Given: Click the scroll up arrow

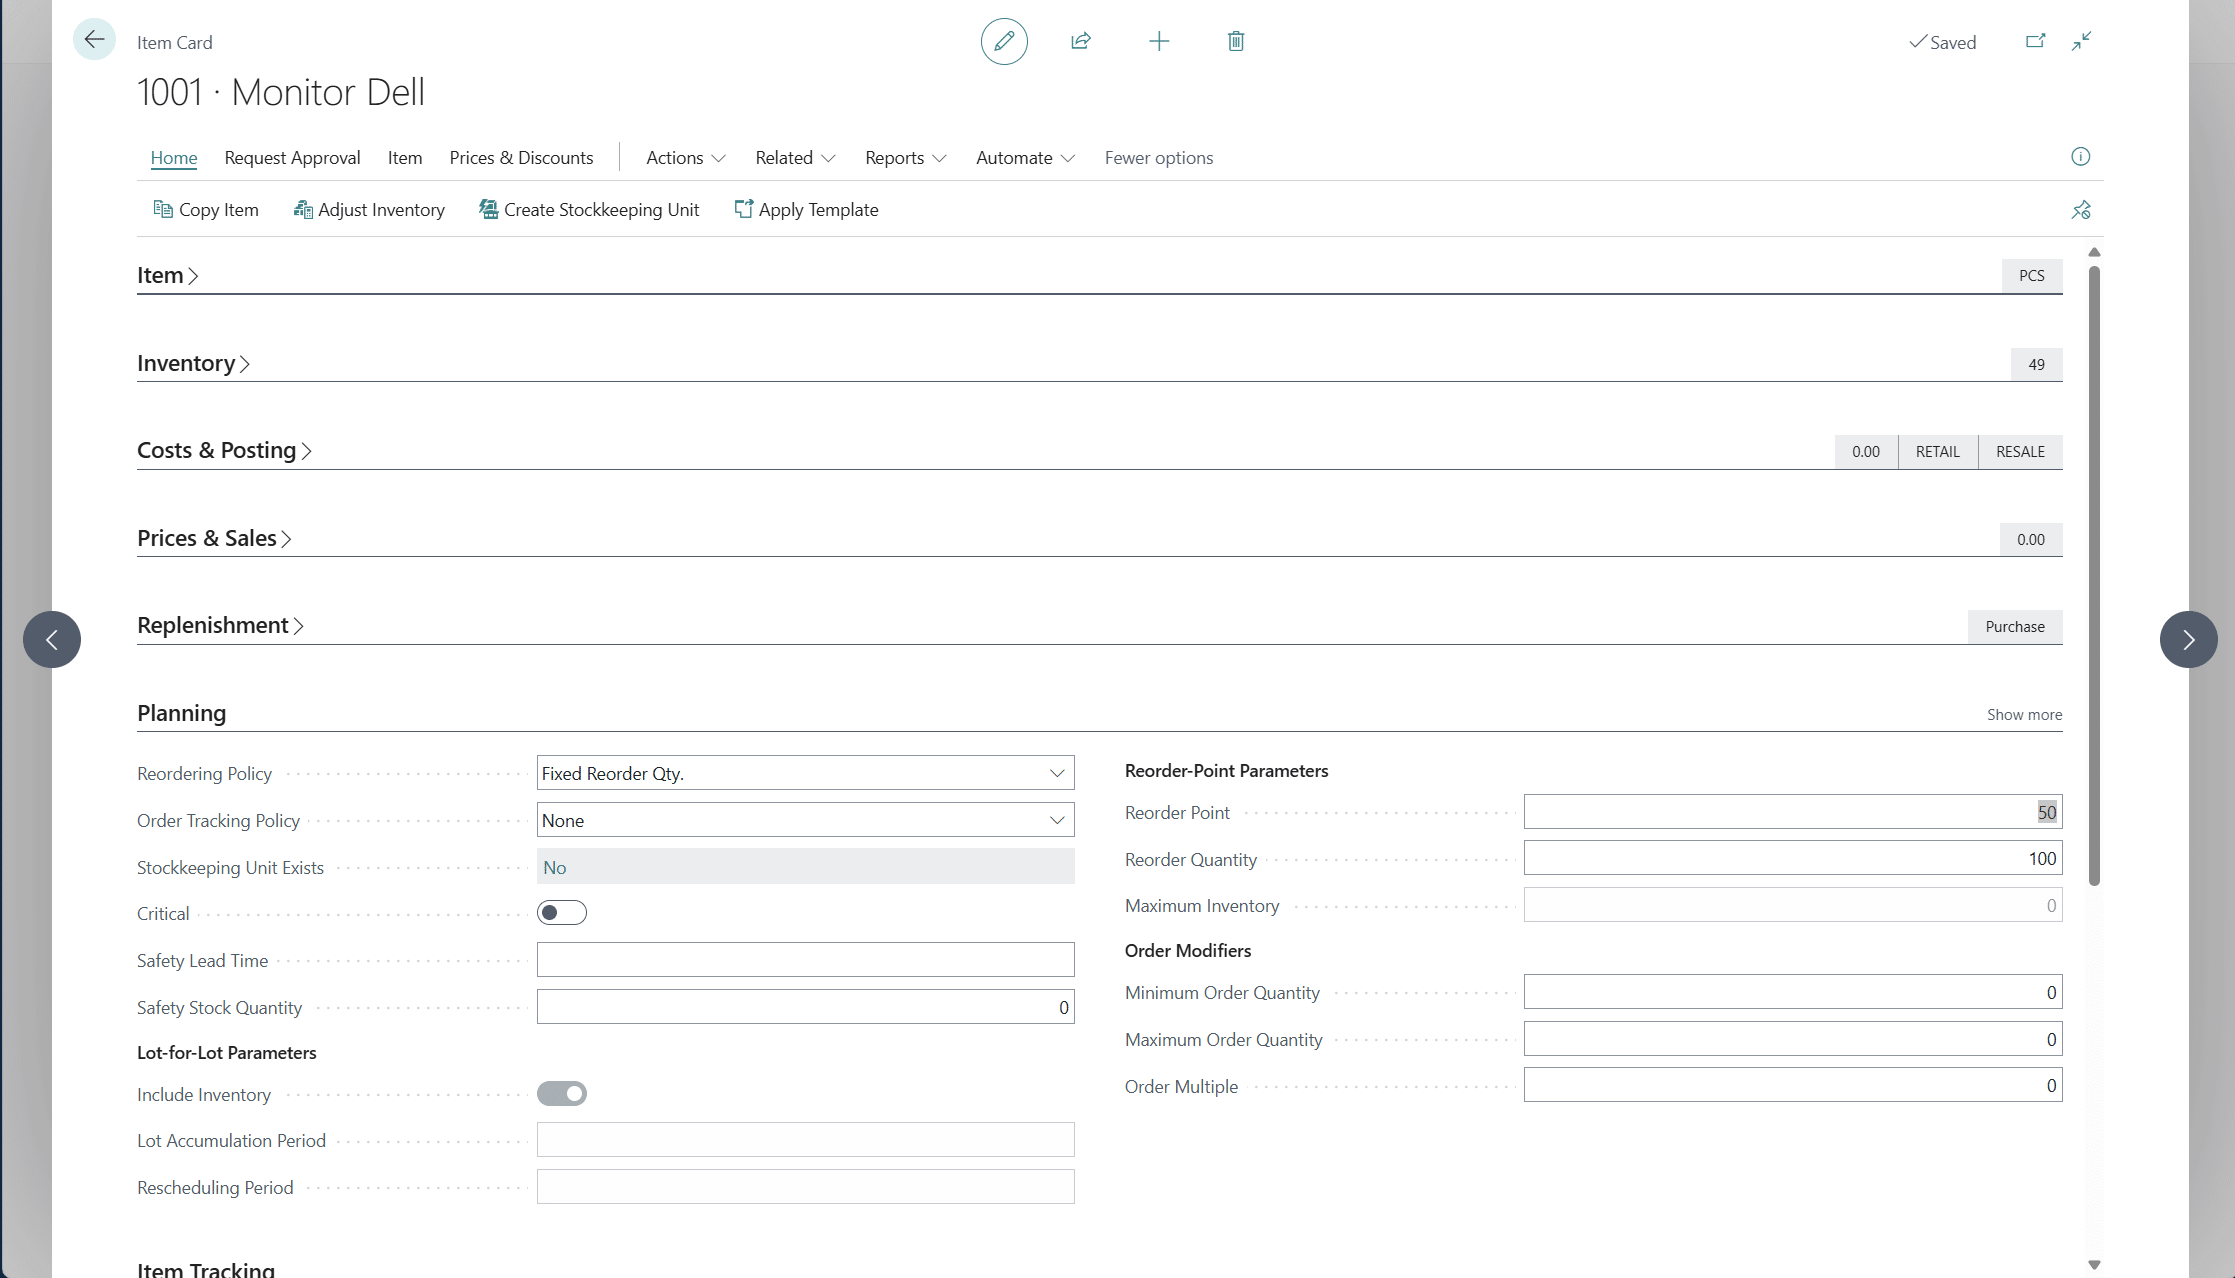Looking at the screenshot, I should coord(2094,252).
